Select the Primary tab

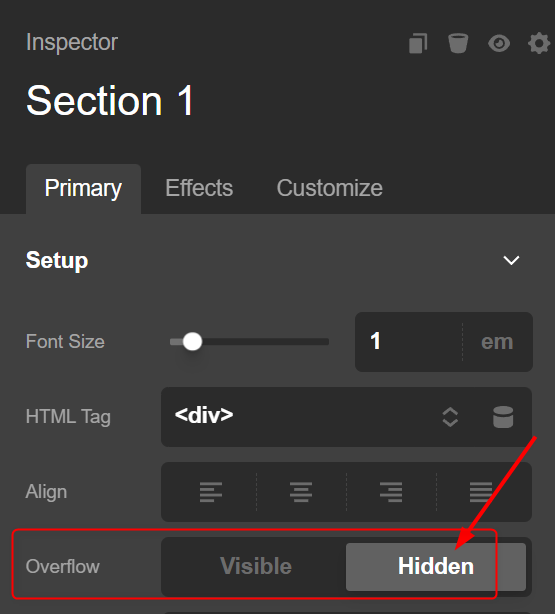coord(83,189)
